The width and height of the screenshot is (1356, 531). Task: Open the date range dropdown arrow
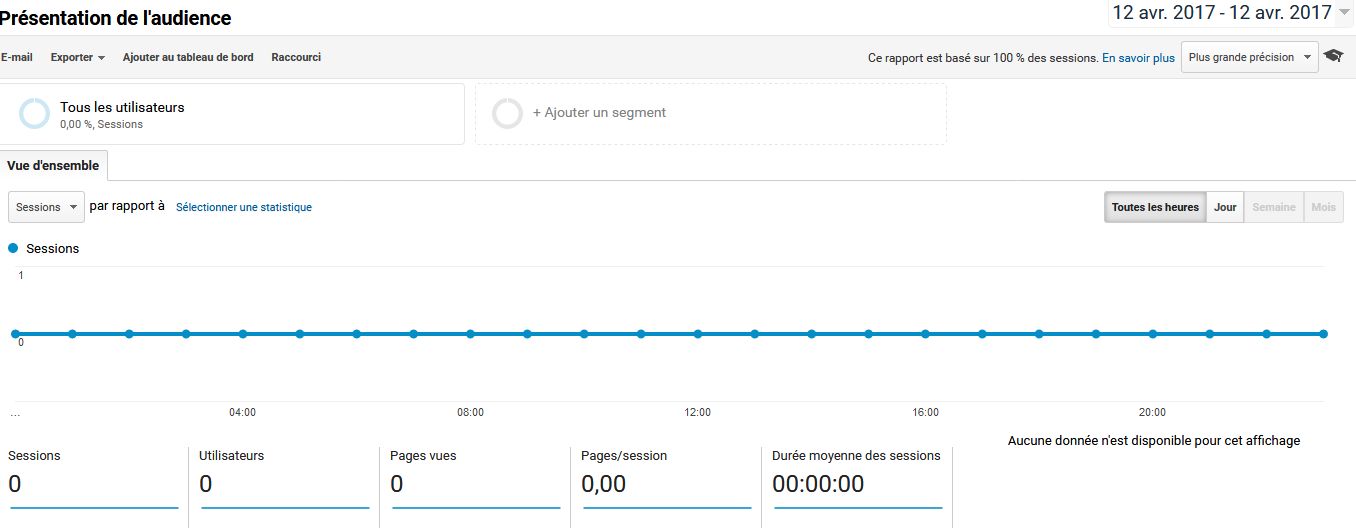1344,13
